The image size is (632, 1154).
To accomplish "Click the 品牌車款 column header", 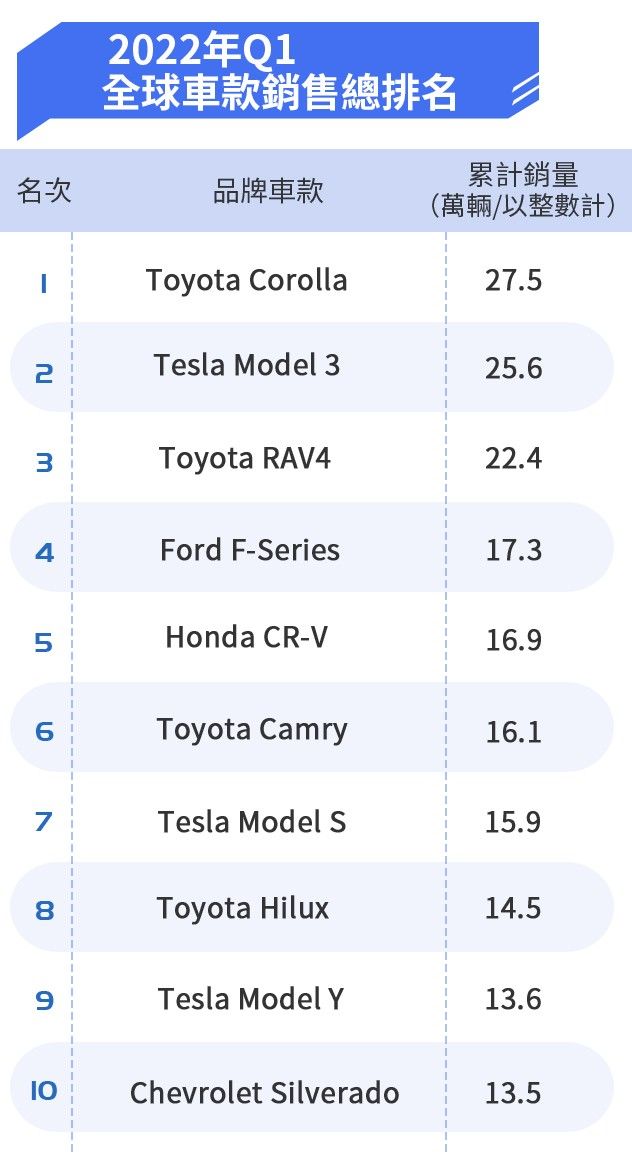I will pyautogui.click(x=268, y=191).
